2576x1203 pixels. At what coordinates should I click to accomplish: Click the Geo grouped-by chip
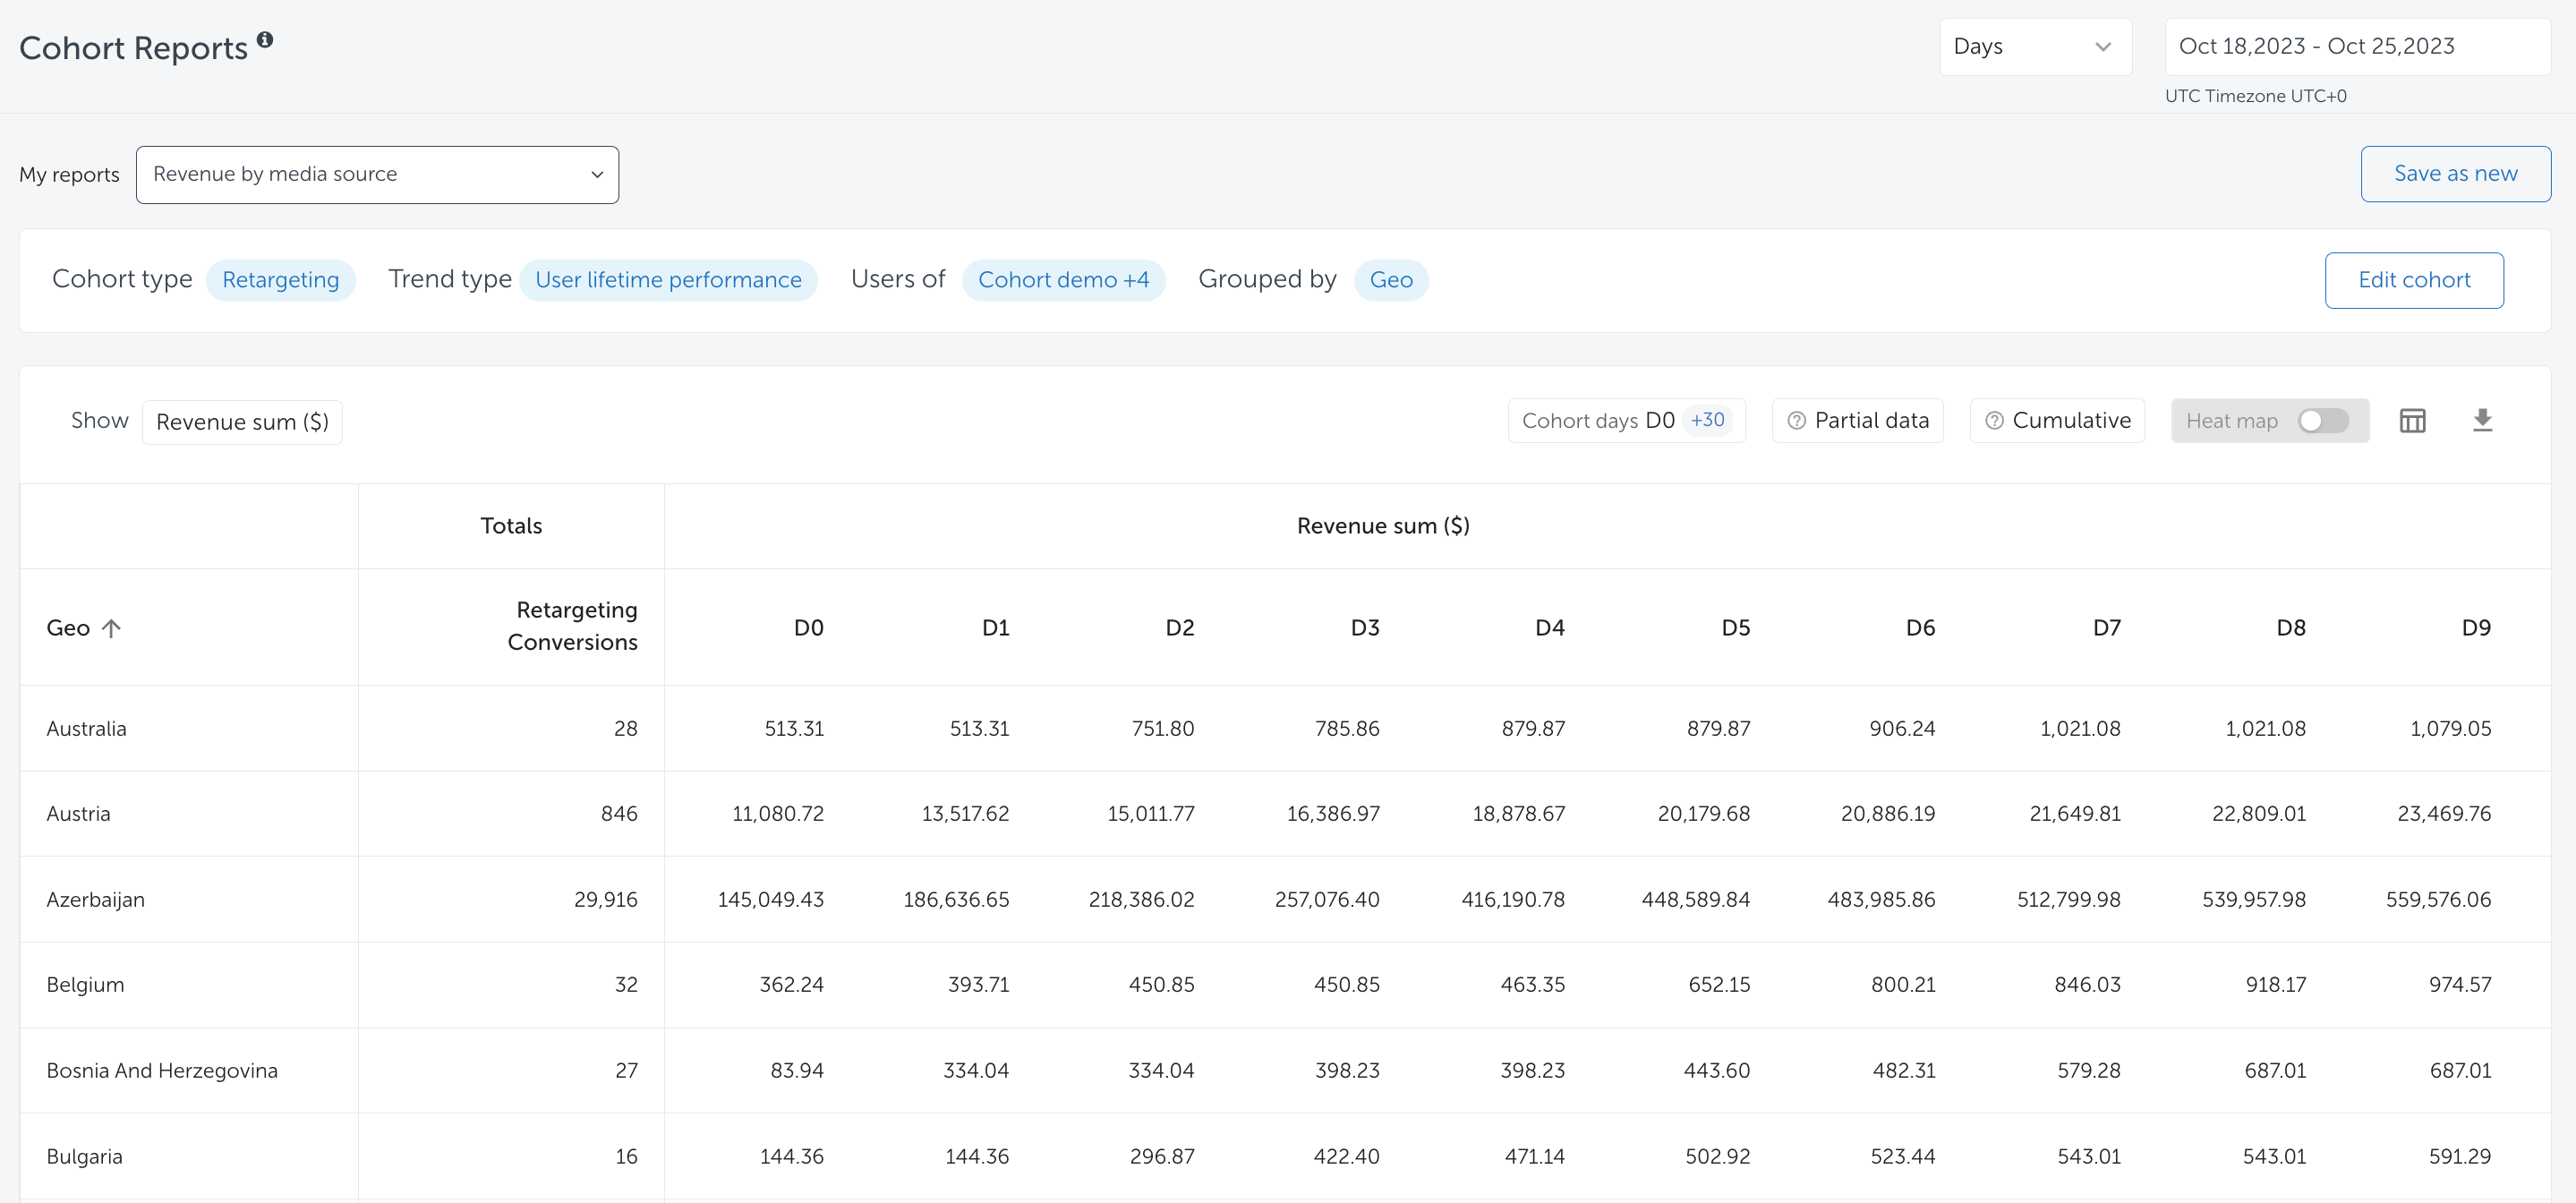pyautogui.click(x=1390, y=280)
